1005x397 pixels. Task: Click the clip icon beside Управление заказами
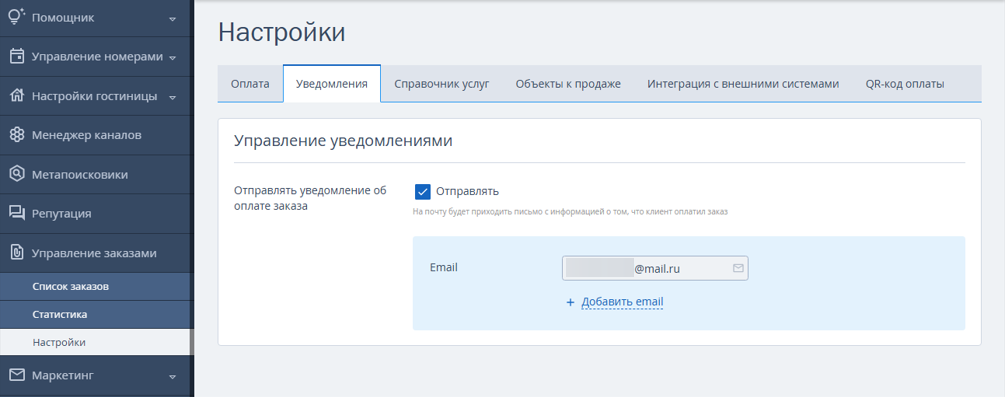point(17,253)
